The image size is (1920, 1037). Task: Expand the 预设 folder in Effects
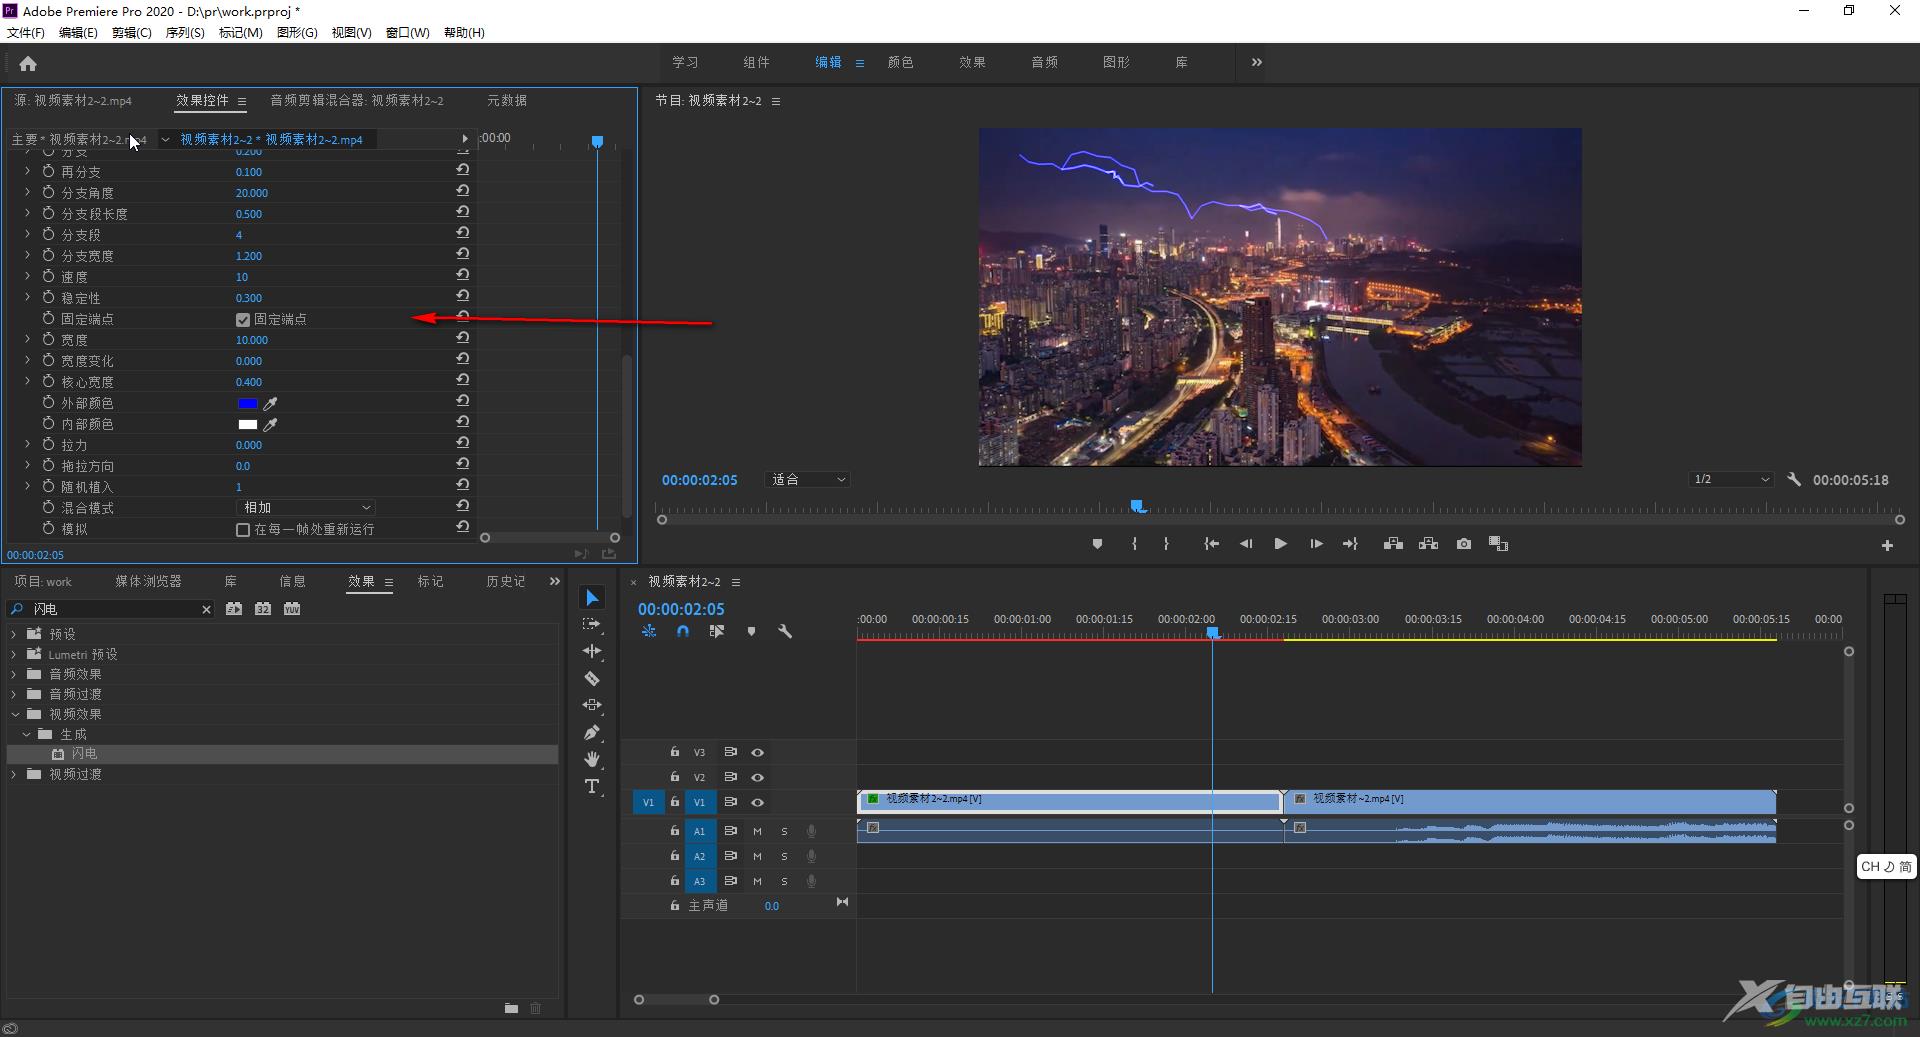14,634
